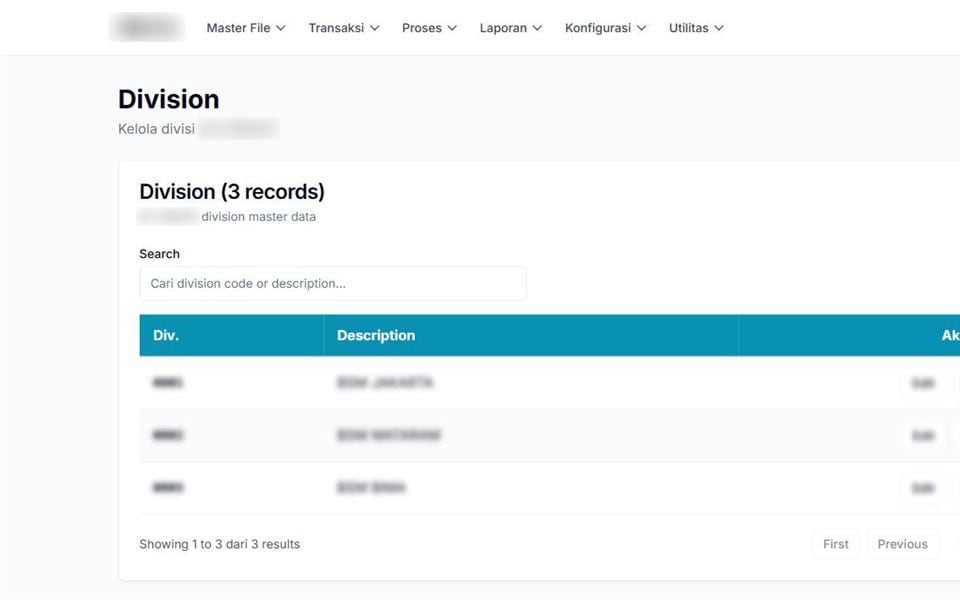Expand the Utilitas menu

pyautogui.click(x=696, y=28)
